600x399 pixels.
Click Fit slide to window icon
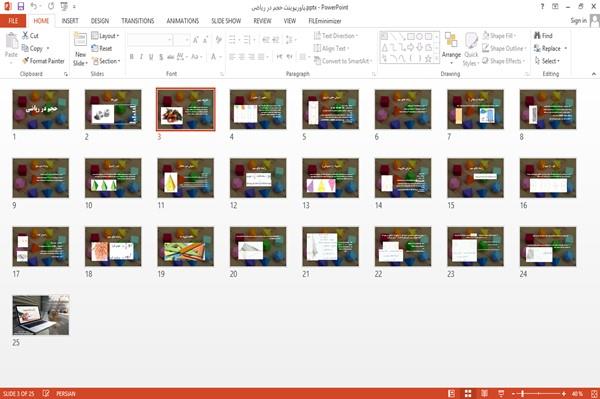coord(594,393)
